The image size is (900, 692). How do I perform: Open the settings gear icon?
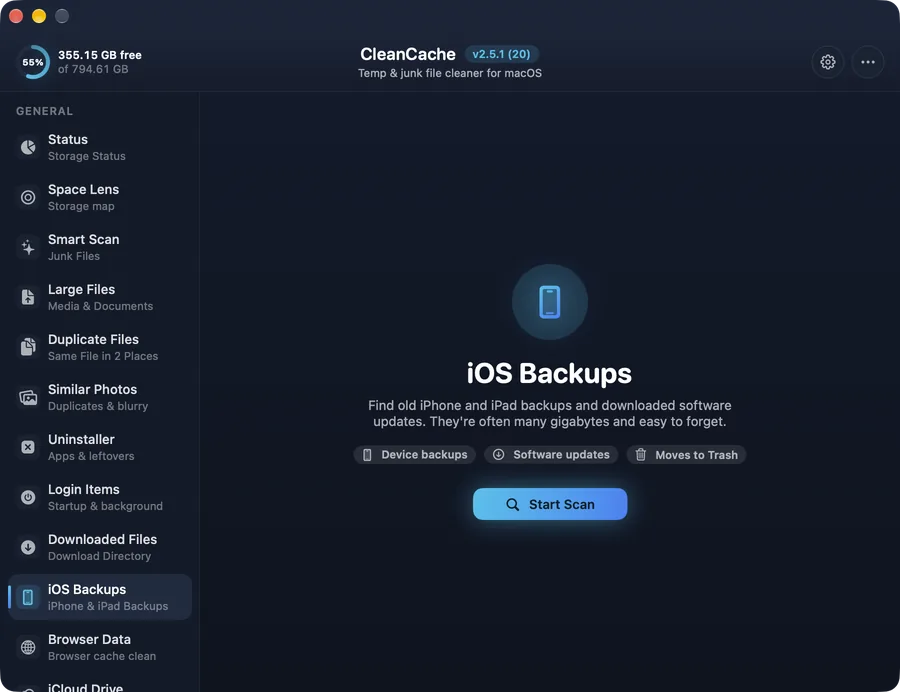coord(828,62)
